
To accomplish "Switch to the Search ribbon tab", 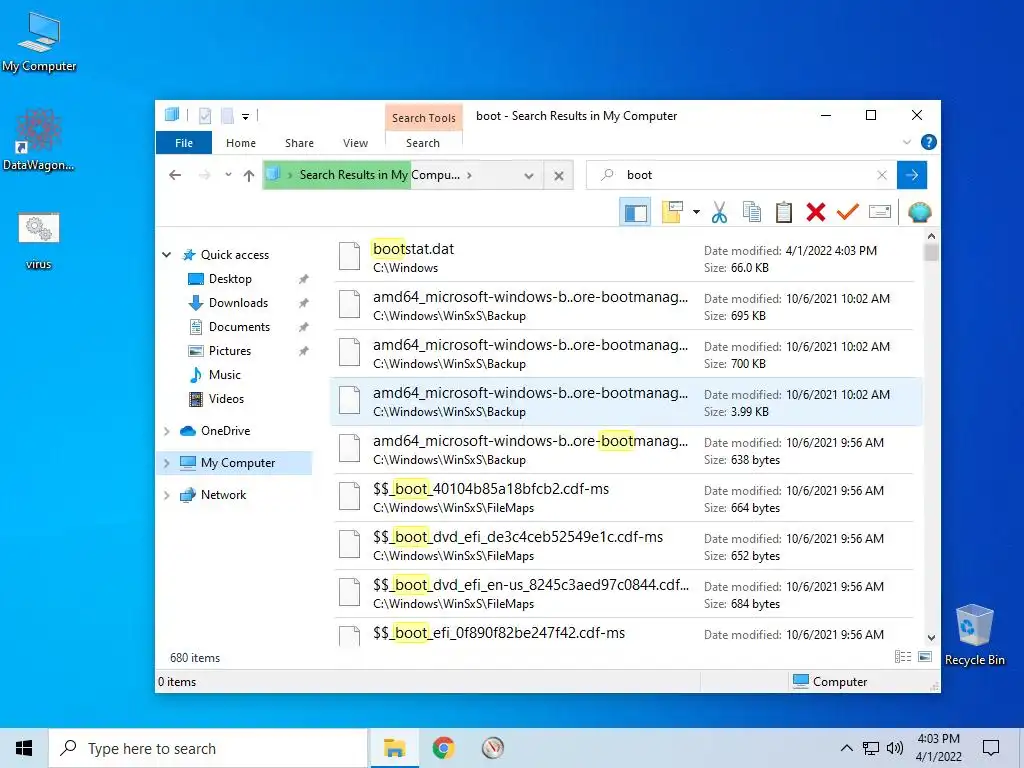I will (x=423, y=143).
